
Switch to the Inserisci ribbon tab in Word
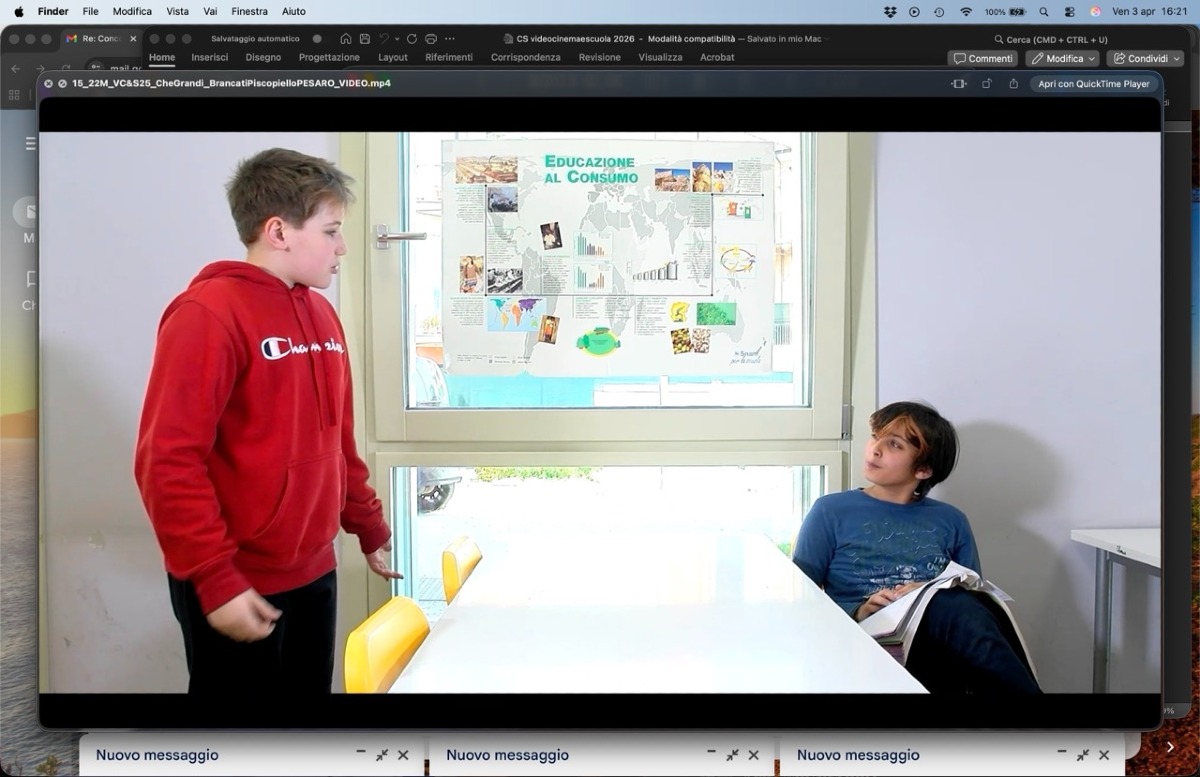[210, 58]
